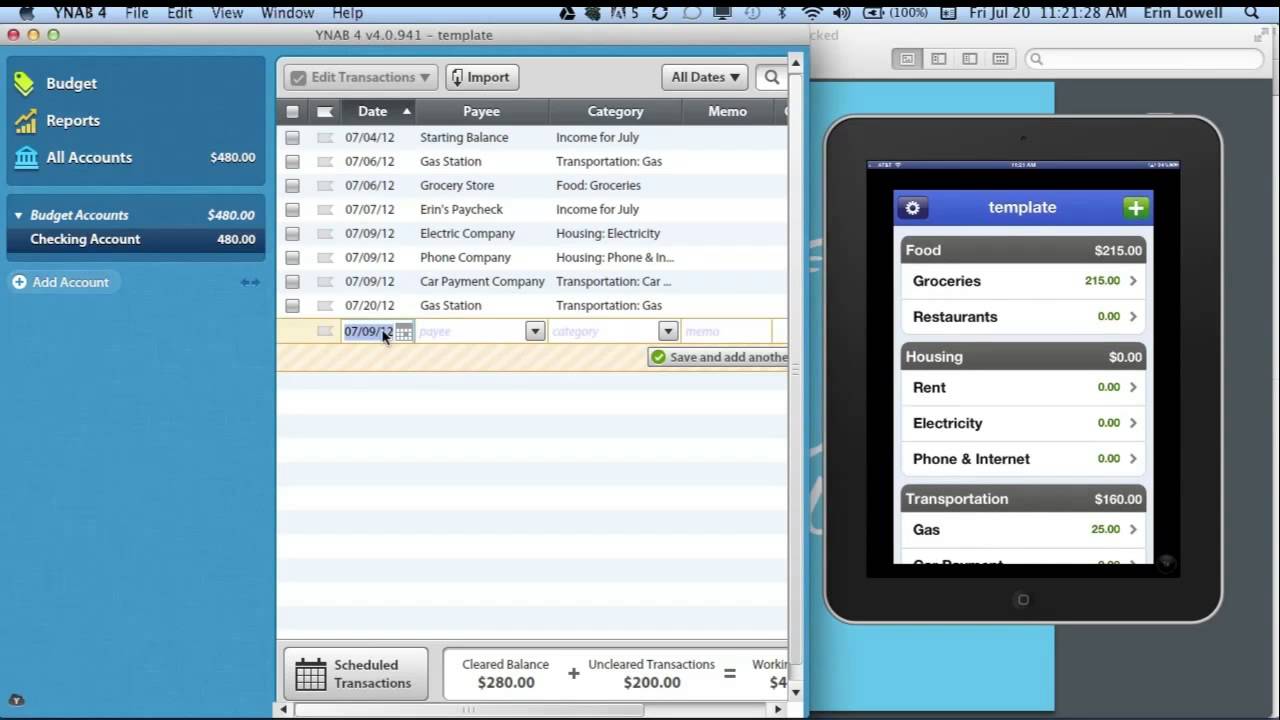
Task: Check the 07/20/12 Gas Station row checkbox
Action: (292, 306)
